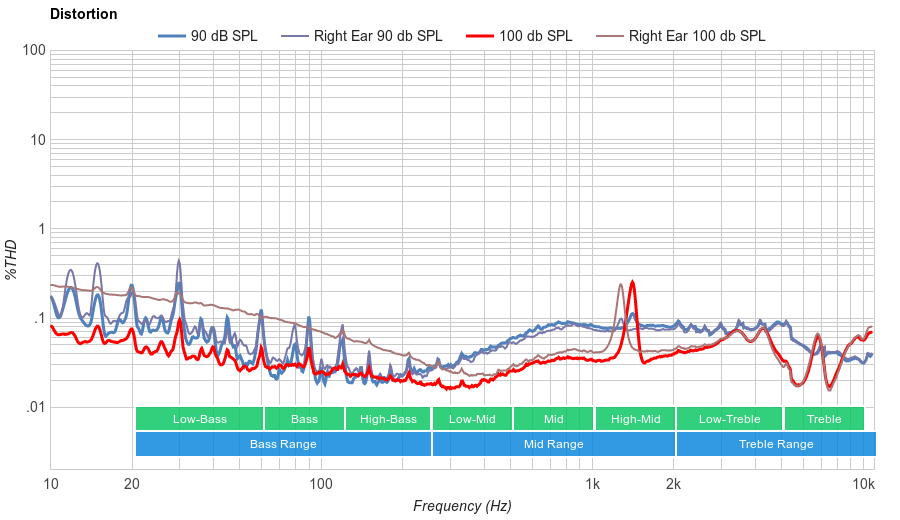The width and height of the screenshot is (900, 520).
Task: Click the Low-Treble band
Action: point(729,419)
